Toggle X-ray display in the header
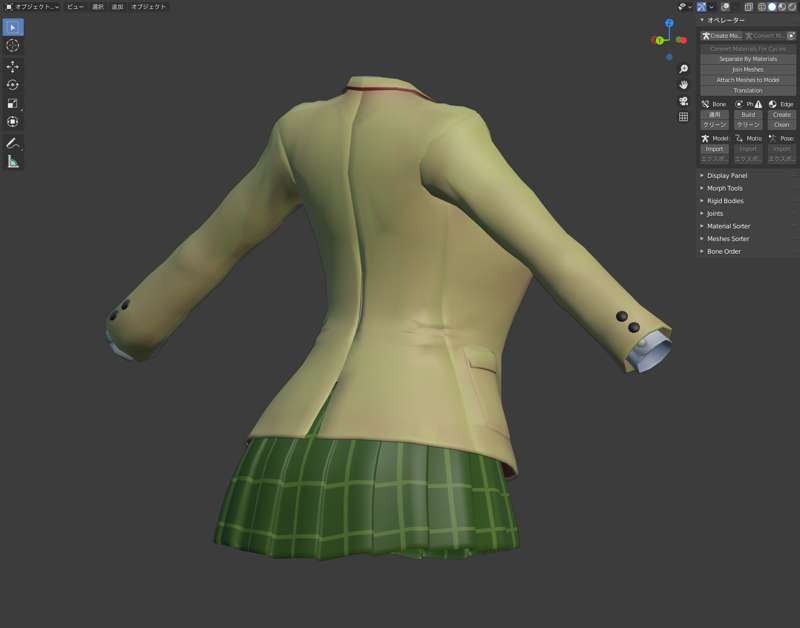Screen dimensions: 800x628 click(x=749, y=7)
